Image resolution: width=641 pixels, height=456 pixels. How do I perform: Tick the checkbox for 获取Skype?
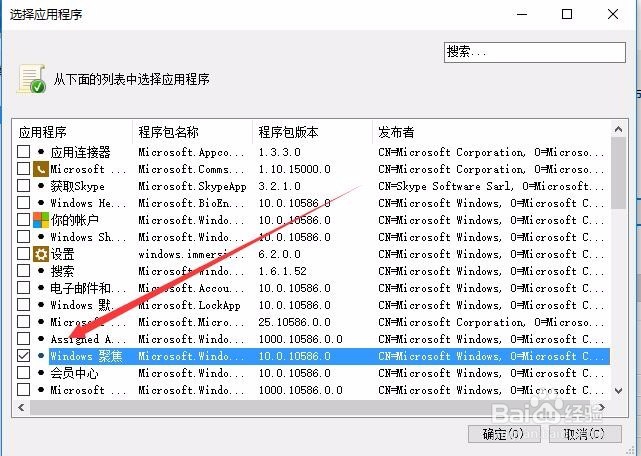[x=24, y=186]
